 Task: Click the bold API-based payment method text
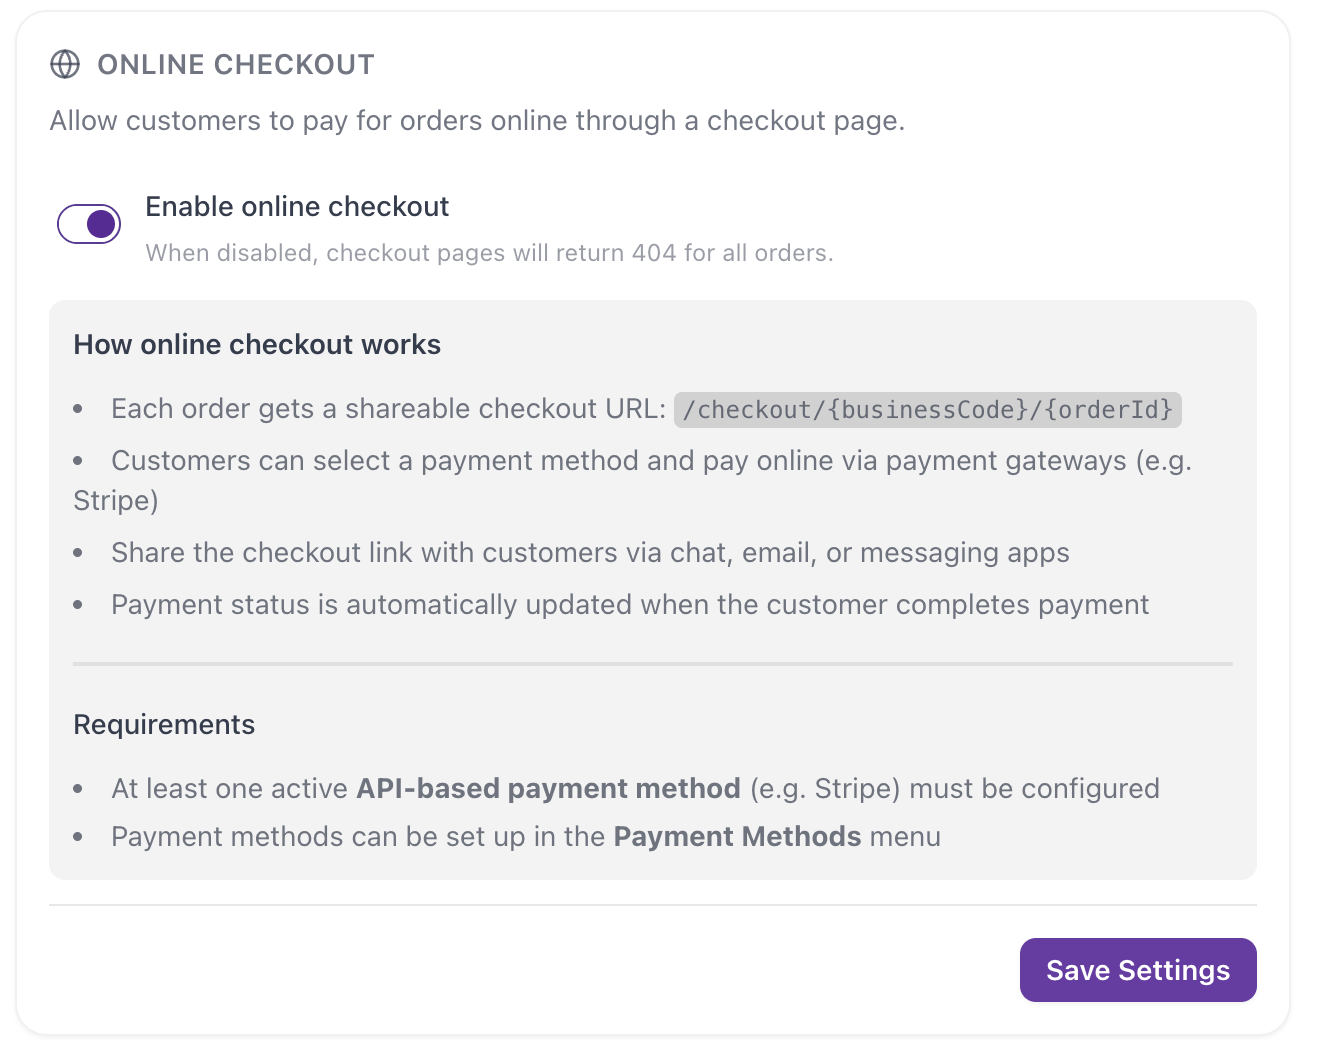point(548,789)
